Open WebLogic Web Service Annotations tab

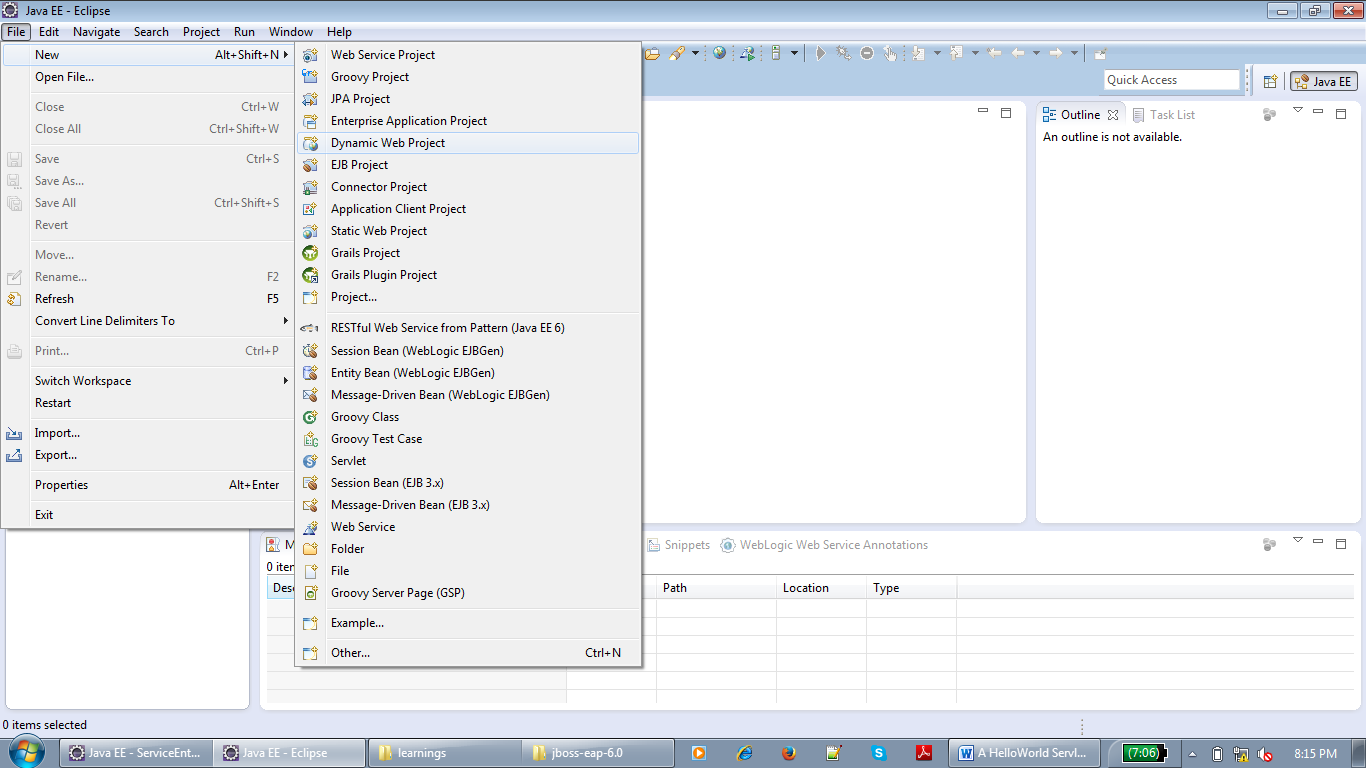824,545
